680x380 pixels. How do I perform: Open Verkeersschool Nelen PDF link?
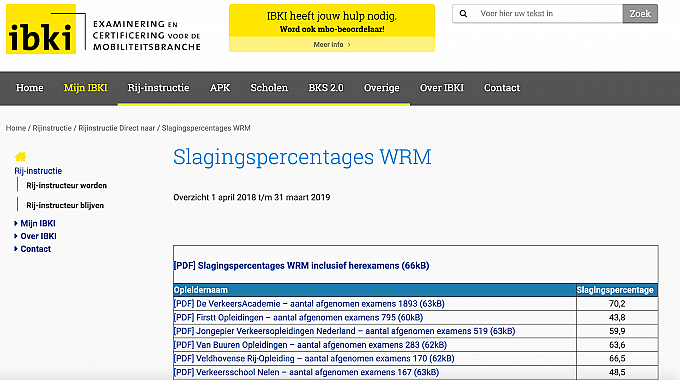pos(306,372)
